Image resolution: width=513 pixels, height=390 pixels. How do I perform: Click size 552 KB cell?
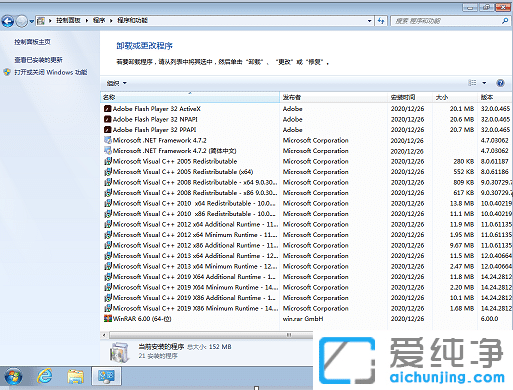463,172
